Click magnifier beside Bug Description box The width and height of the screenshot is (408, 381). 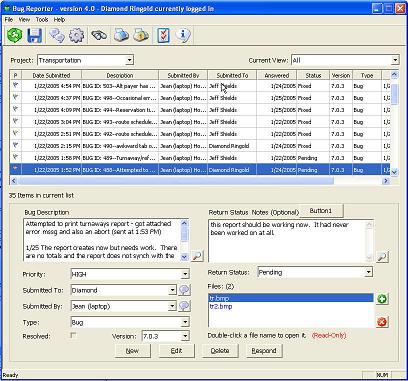tap(197, 256)
